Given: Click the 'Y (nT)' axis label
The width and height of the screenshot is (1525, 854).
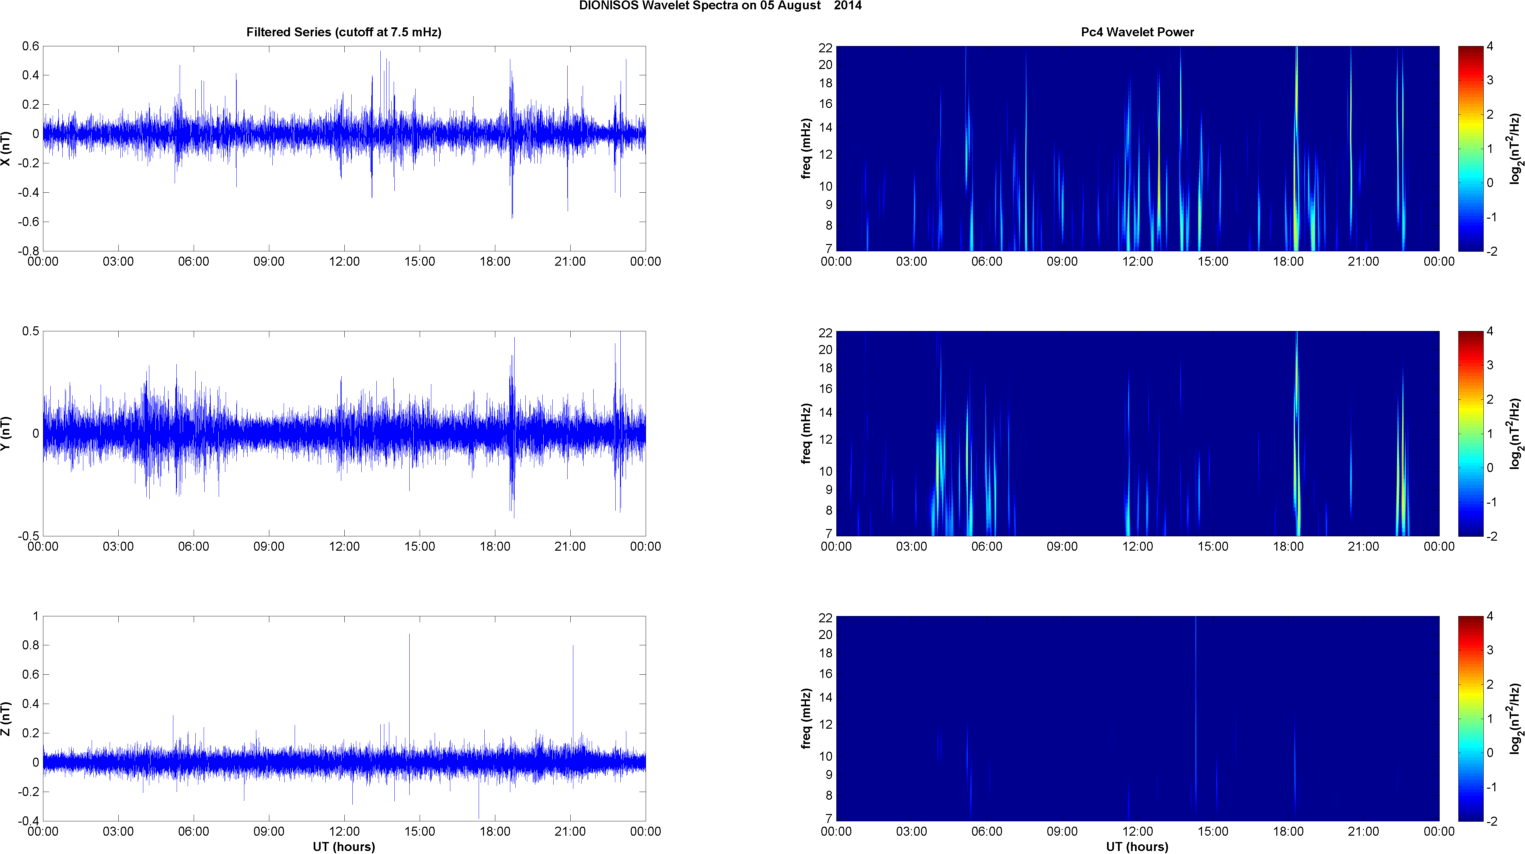Looking at the screenshot, I should click(x=6, y=433).
